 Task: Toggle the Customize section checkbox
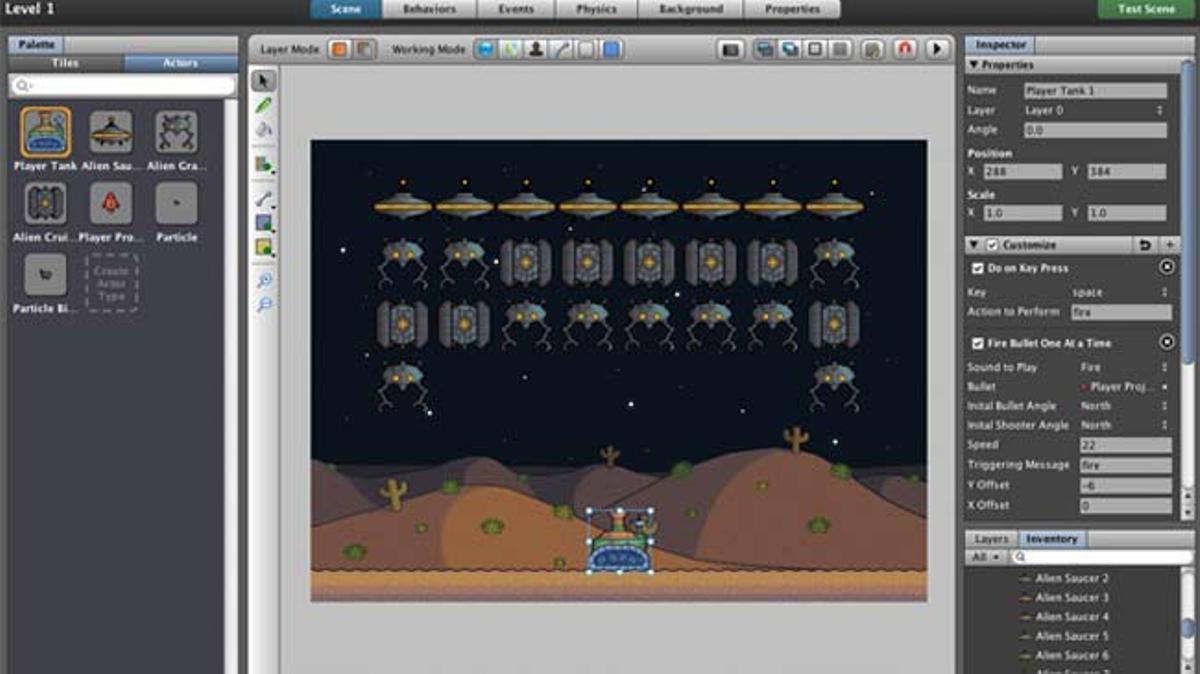point(992,245)
